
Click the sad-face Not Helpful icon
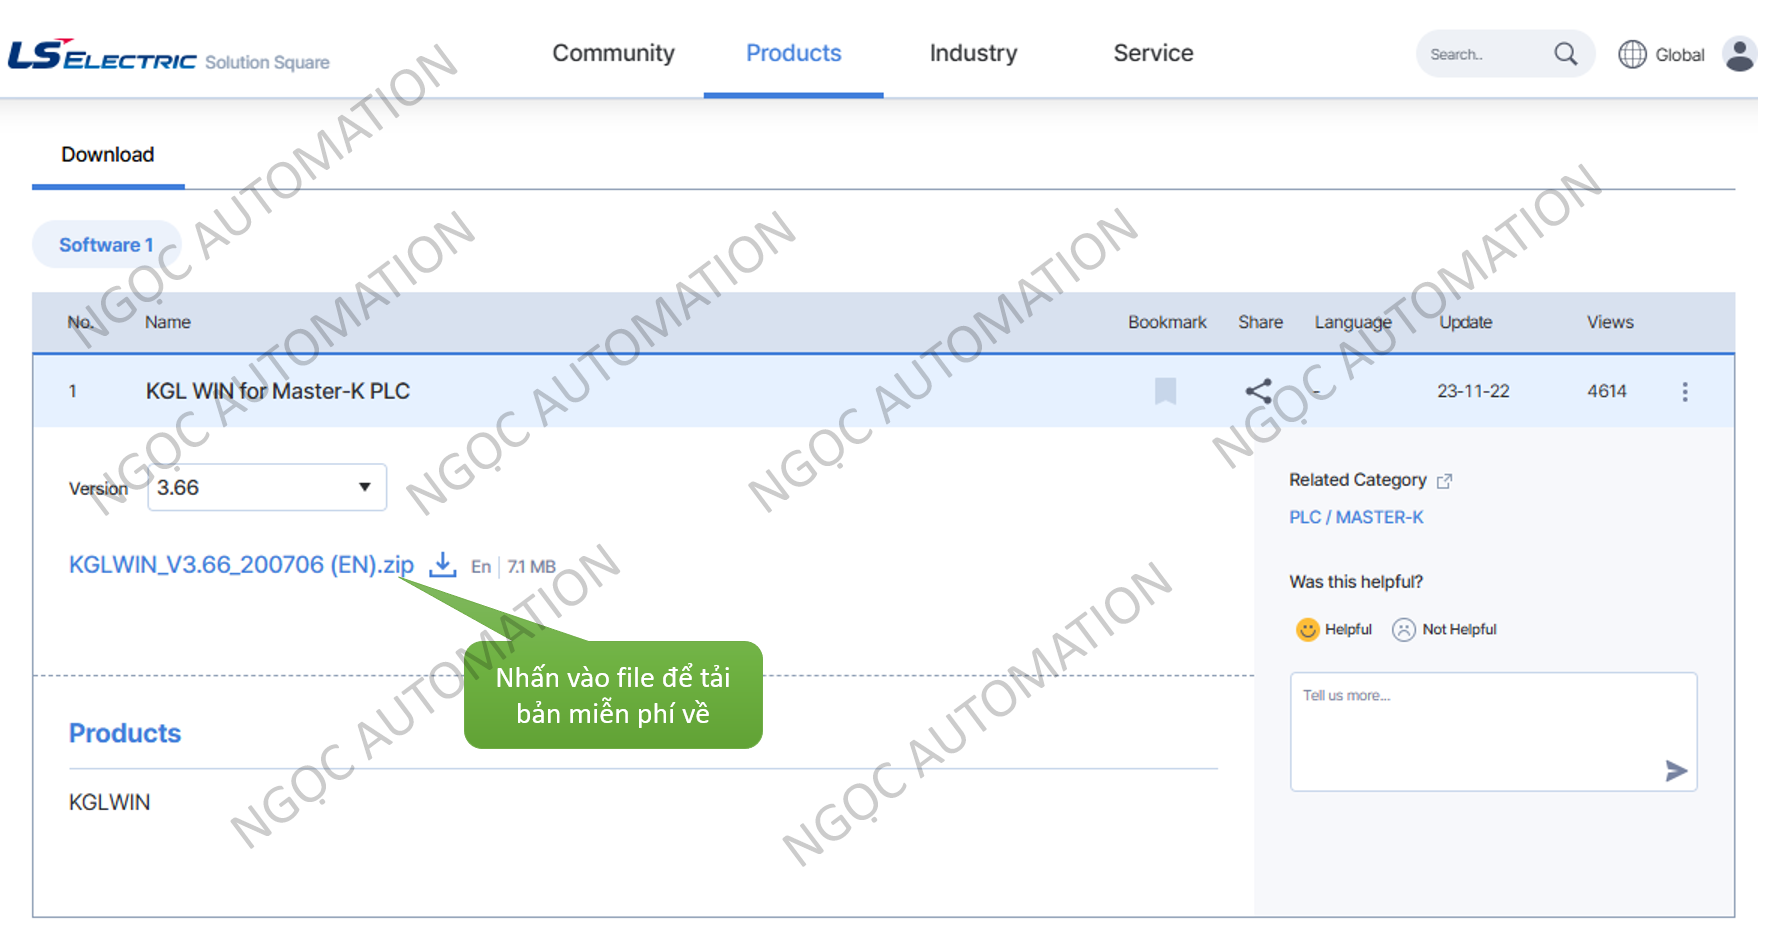coord(1404,629)
